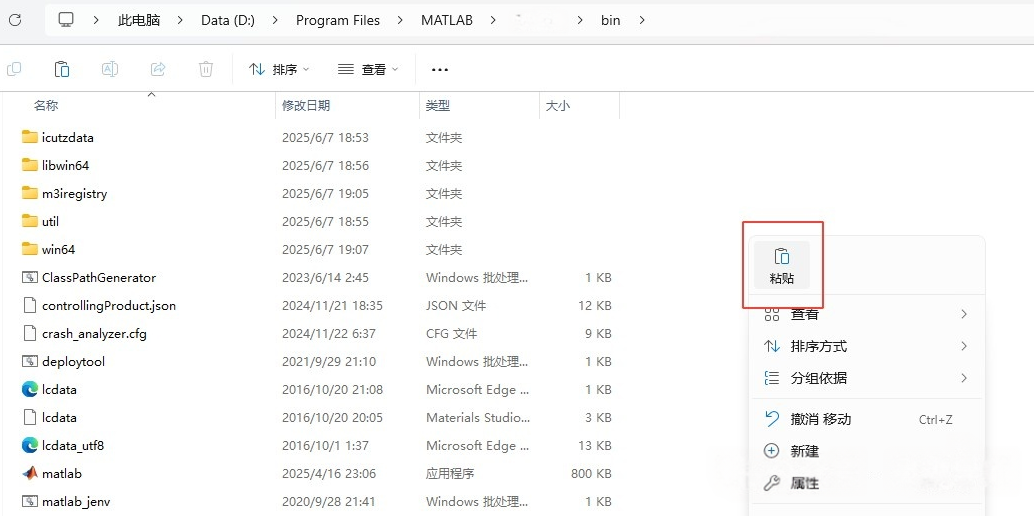The width and height of the screenshot is (1034, 516).
Task: Sort by the 修改日期 column header
Action: point(306,106)
